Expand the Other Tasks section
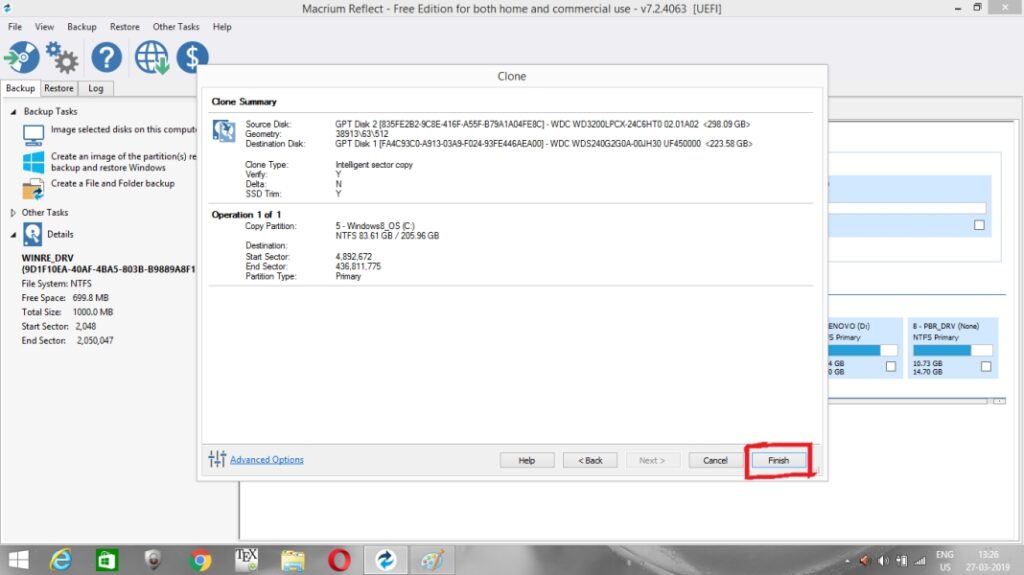1024x575 pixels. coord(13,213)
